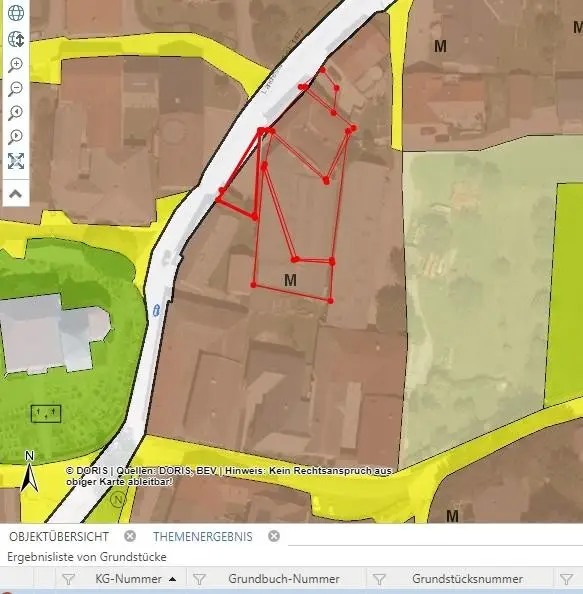Image resolution: width=583 pixels, height=594 pixels.
Task: Sort by the KG-Nummer column header
Action: click(128, 579)
